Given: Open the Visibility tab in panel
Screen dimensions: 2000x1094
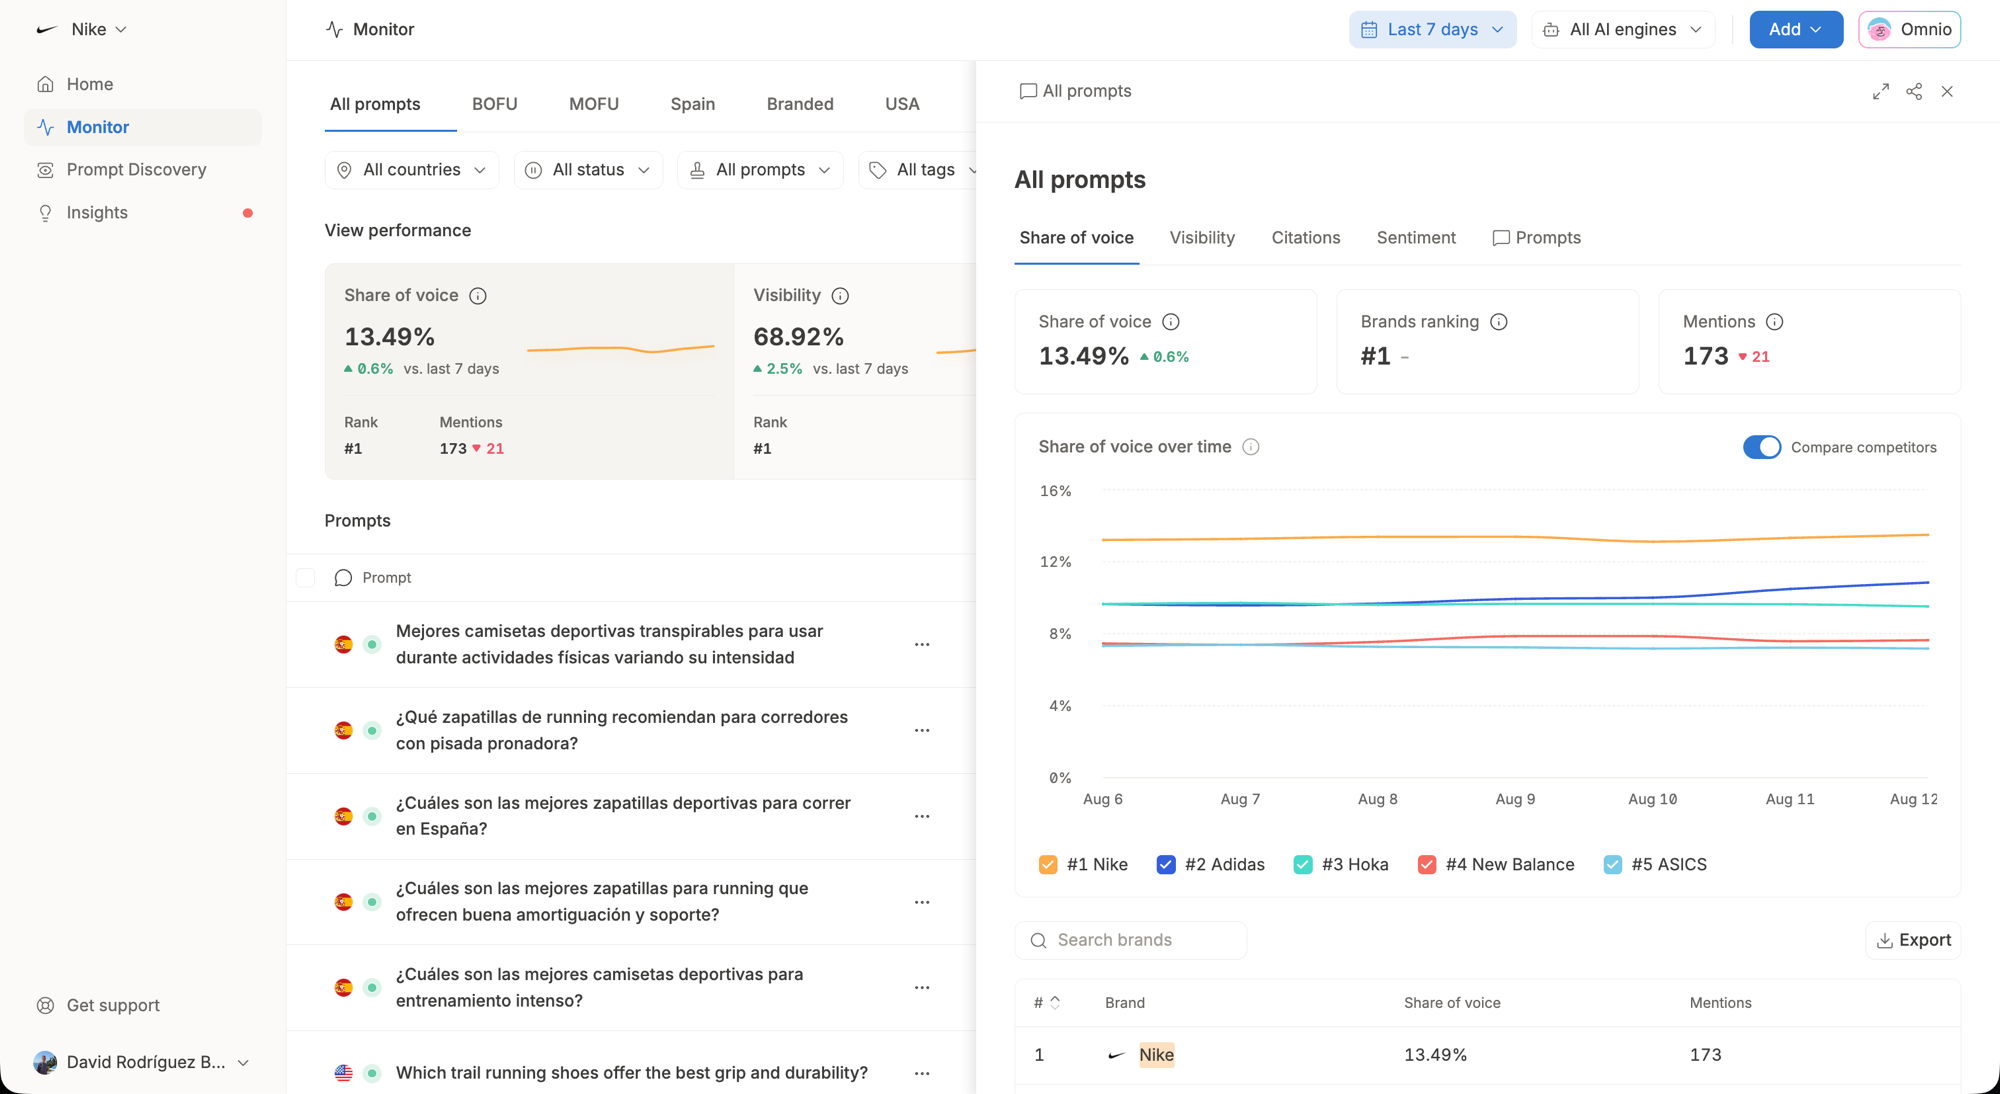Looking at the screenshot, I should 1202,238.
